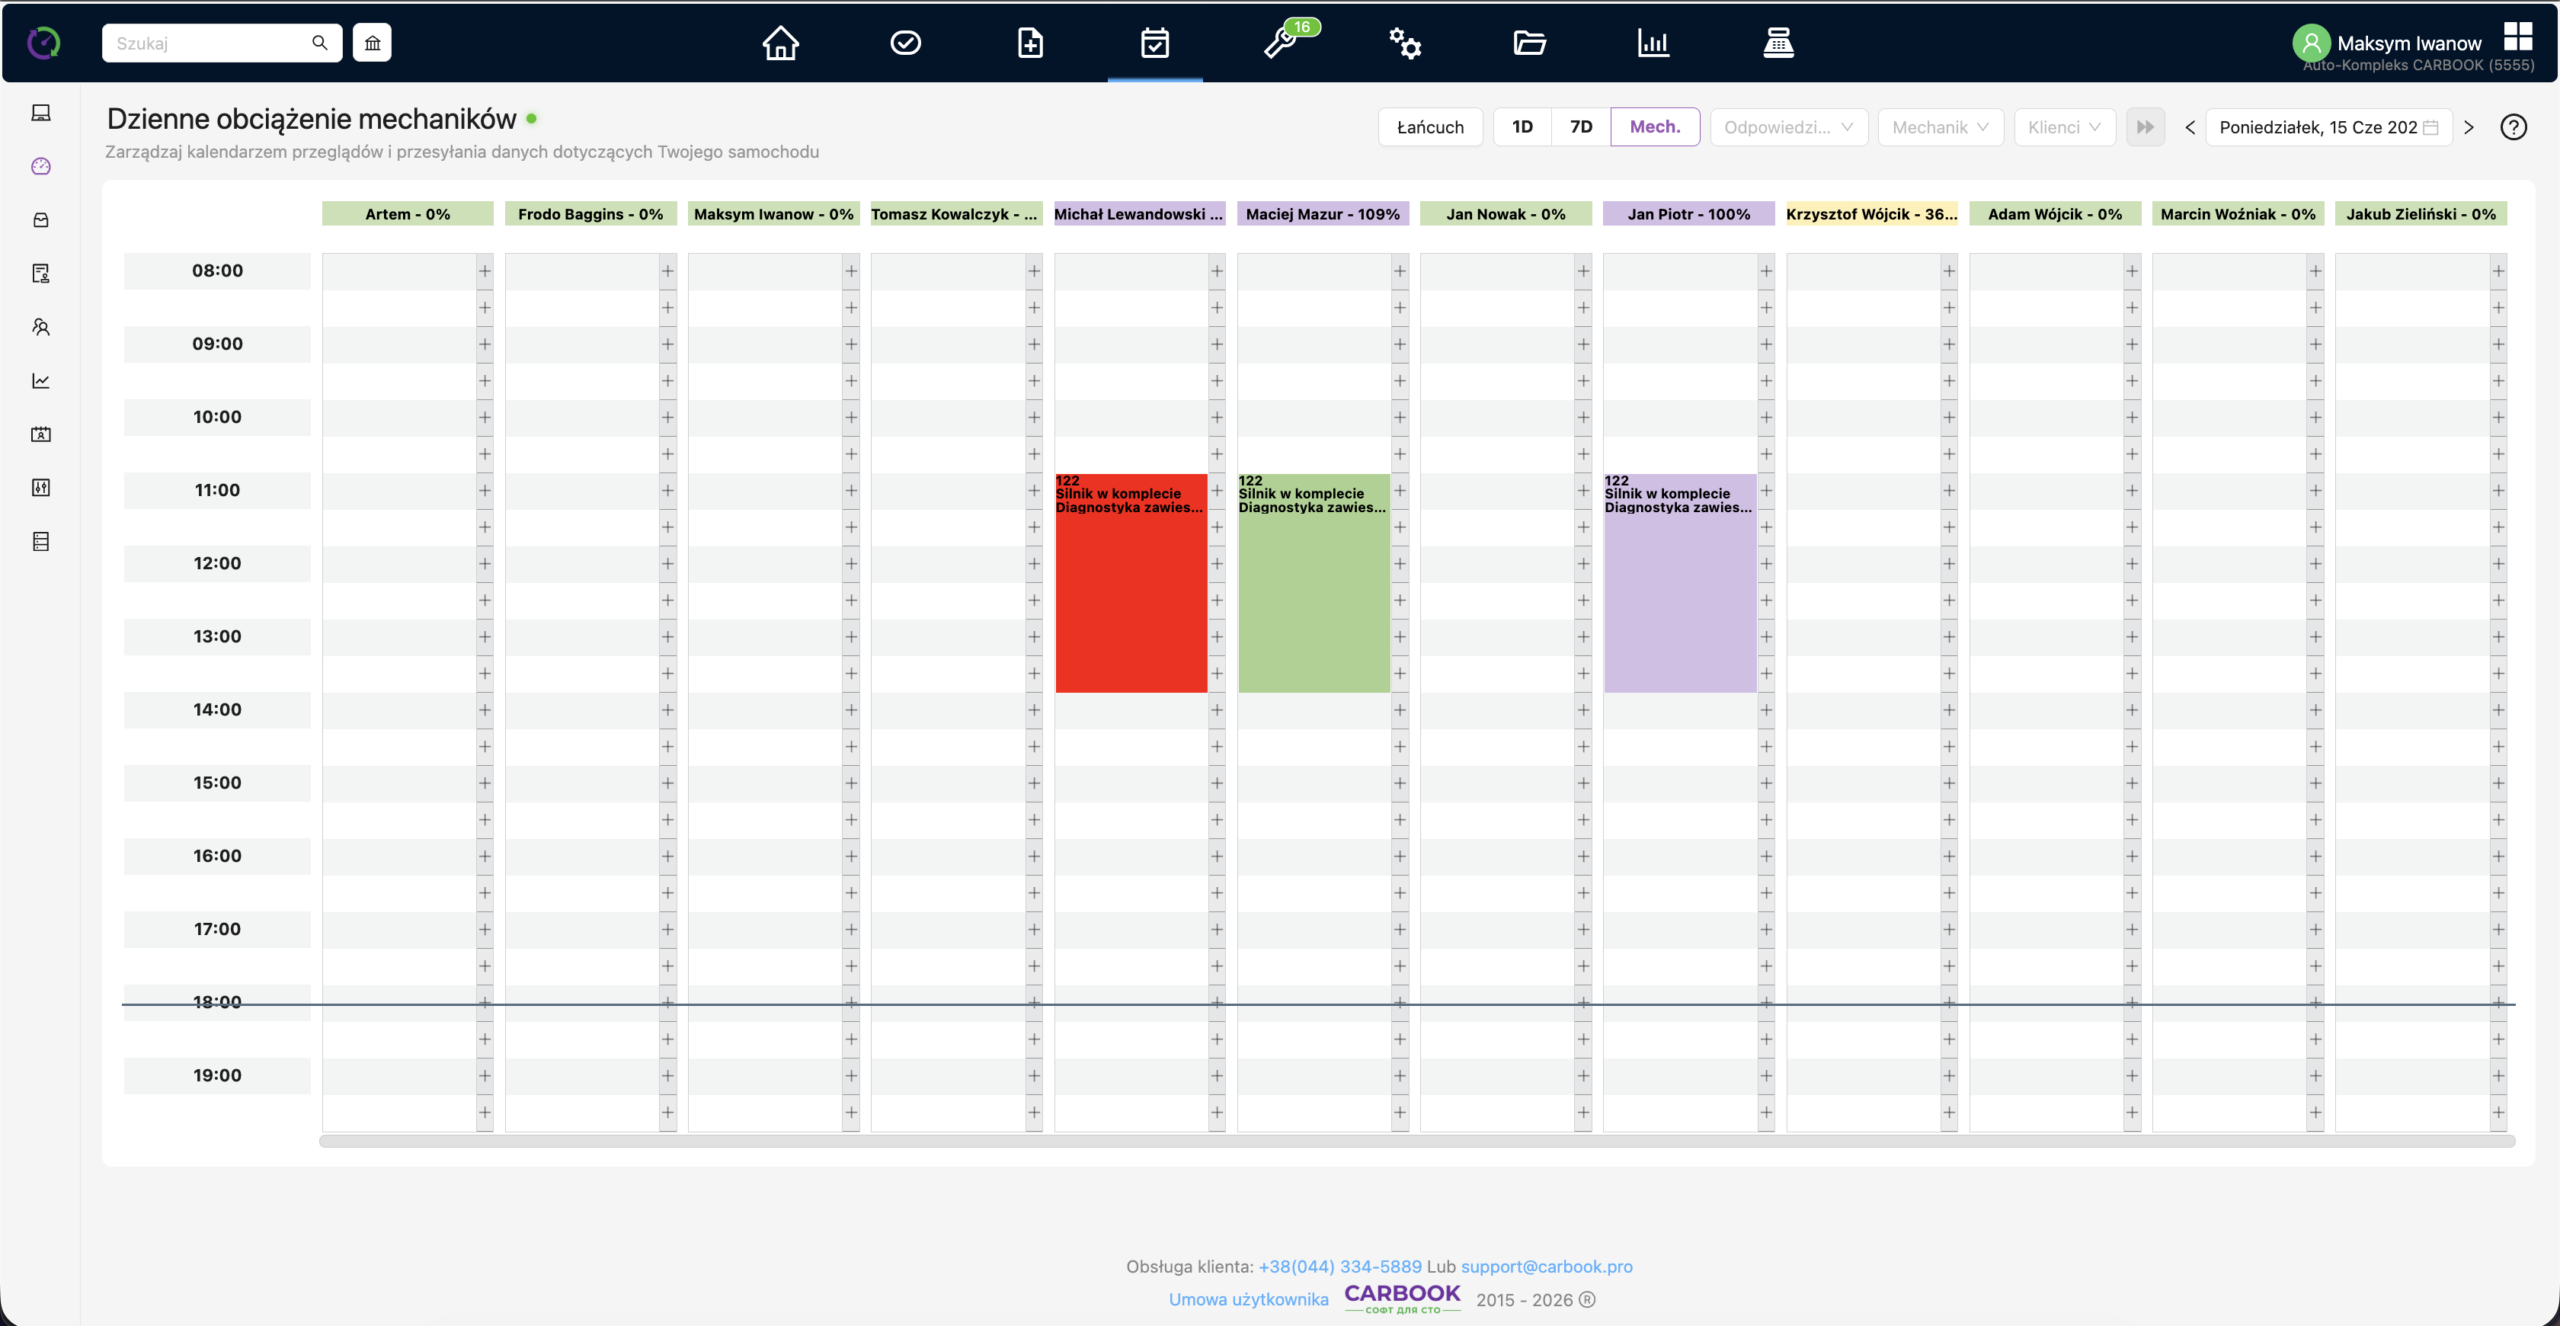2560x1326 pixels.
Task: Expand the Klienci filter dropdown
Action: tap(2064, 127)
